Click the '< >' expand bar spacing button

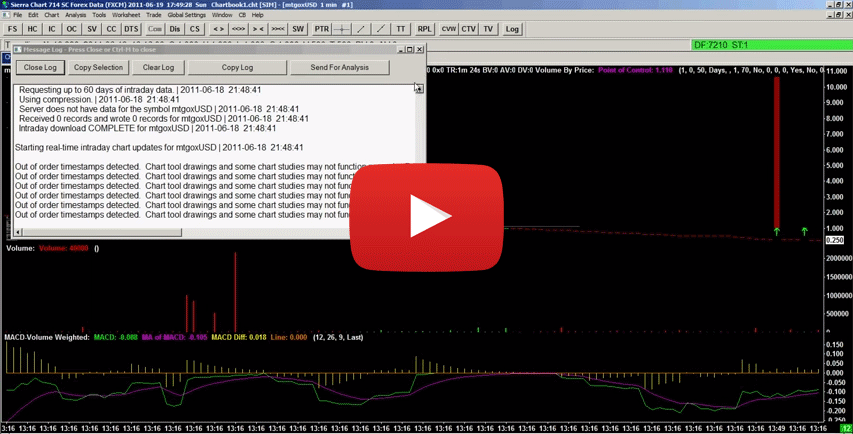pyautogui.click(x=218, y=29)
